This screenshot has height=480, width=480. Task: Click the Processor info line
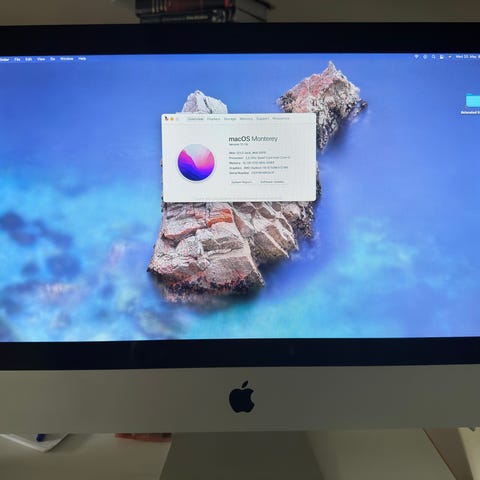[260, 158]
